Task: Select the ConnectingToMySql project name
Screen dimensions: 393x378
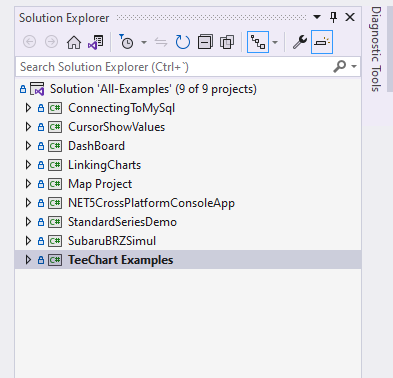Action: pyautogui.click(x=121, y=108)
